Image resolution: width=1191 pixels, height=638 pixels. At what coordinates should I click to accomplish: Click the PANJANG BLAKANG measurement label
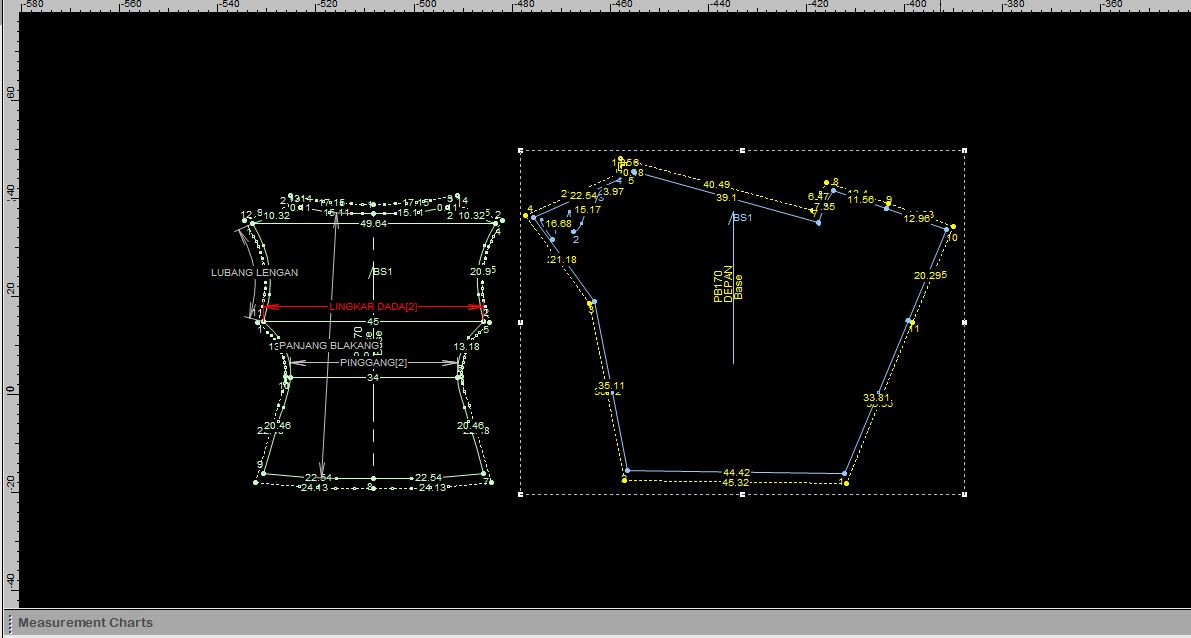(330, 345)
